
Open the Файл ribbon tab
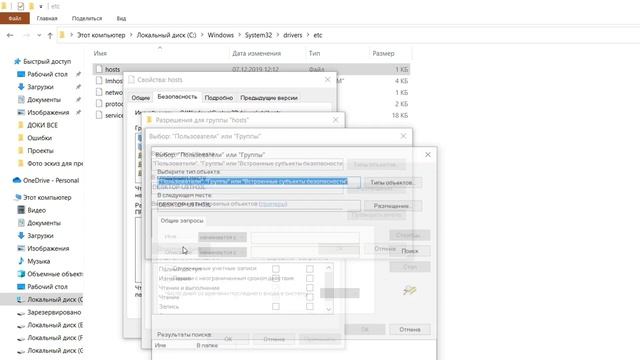click(x=15, y=18)
